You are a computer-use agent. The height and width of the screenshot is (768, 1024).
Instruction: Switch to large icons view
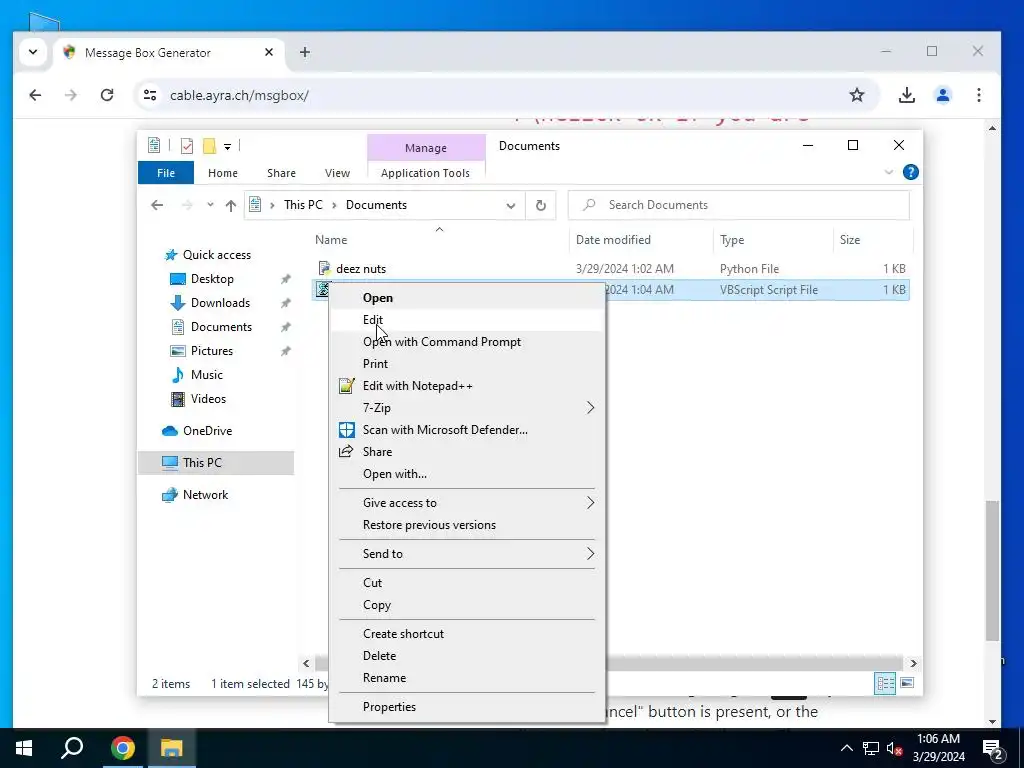[907, 683]
